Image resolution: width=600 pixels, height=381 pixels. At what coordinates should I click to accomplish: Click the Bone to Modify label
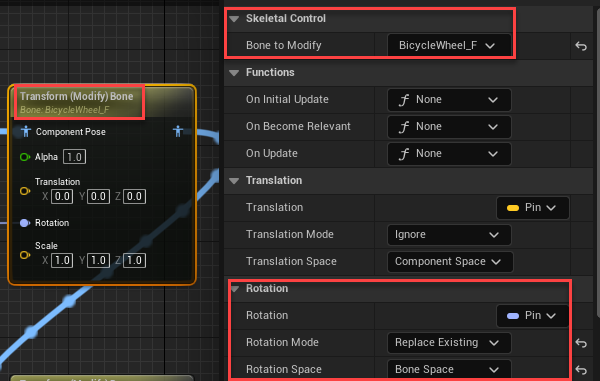(284, 46)
